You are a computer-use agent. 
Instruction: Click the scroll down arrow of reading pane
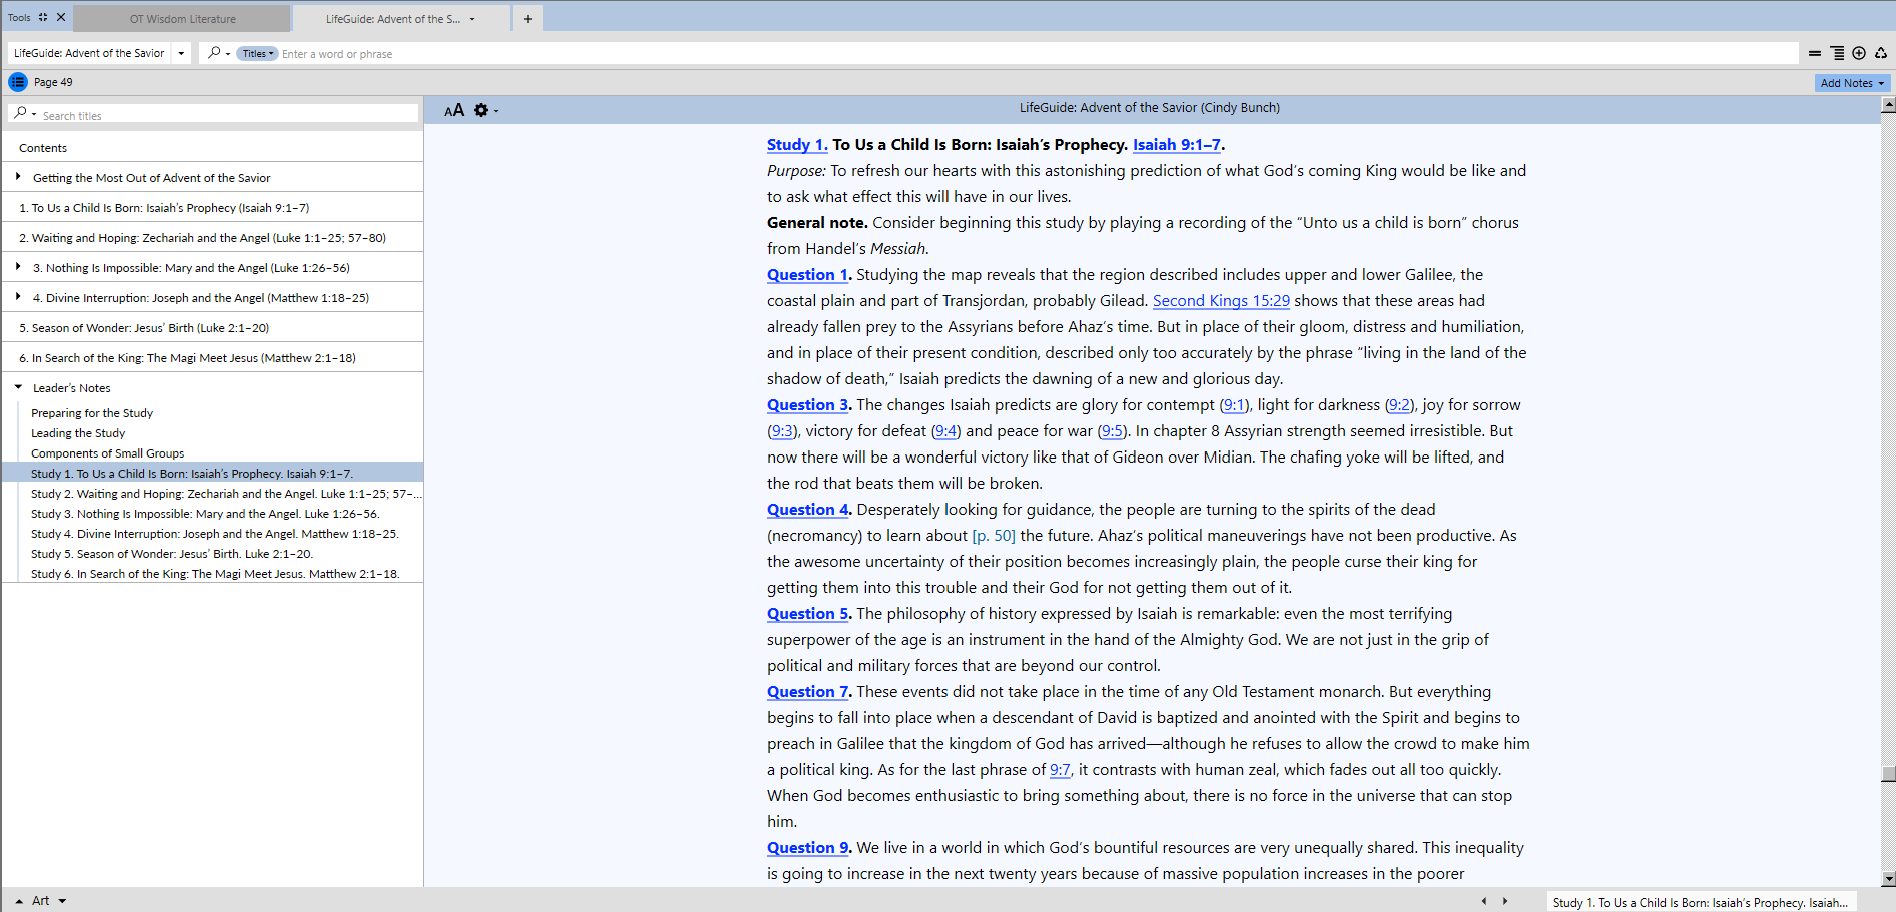(x=1888, y=879)
